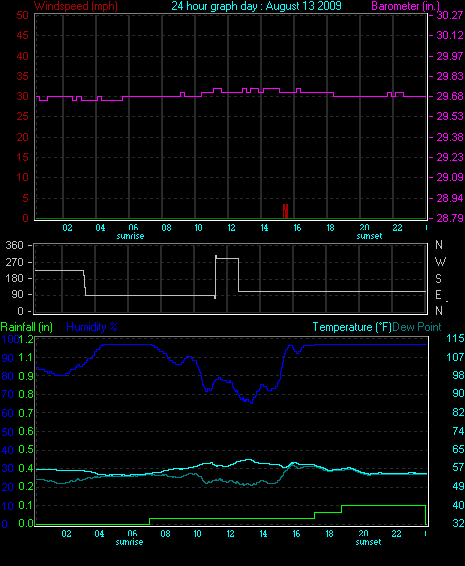Click the 'W' compass label on the wind direction graph
Viewport: 465px width, 566px height.
pos(440,262)
